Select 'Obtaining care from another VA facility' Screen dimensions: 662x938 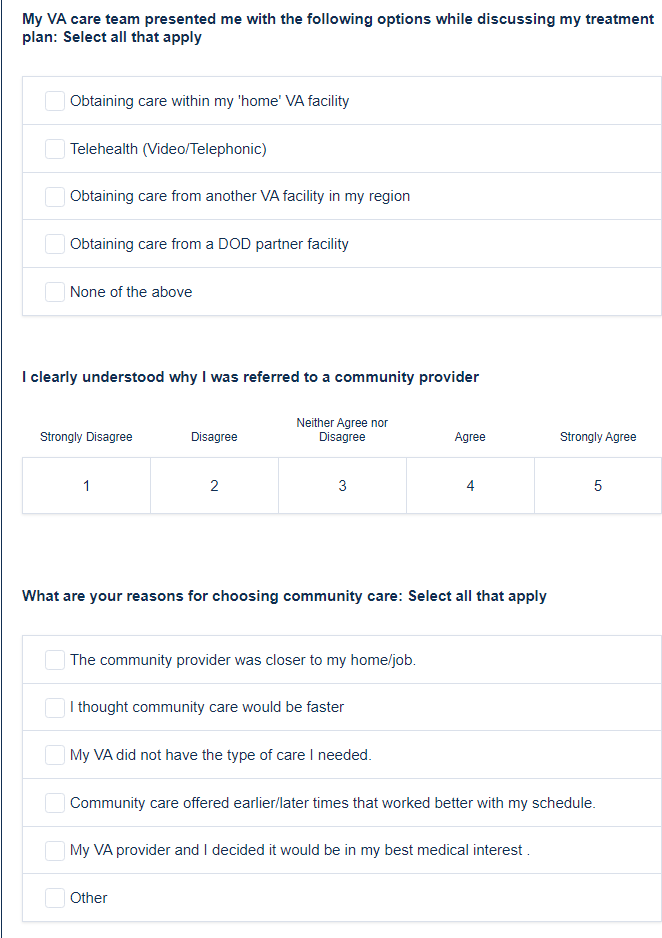tap(55, 197)
